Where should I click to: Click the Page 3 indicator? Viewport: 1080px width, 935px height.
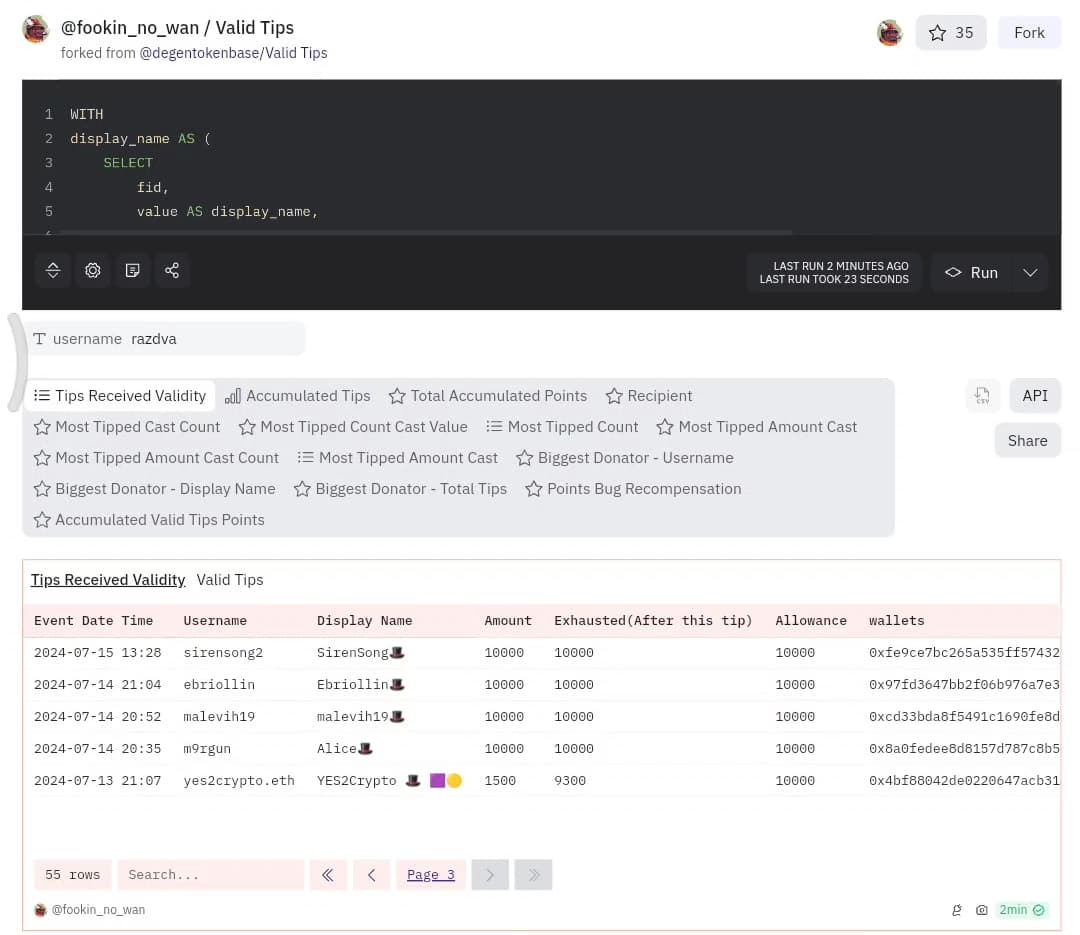[430, 875]
